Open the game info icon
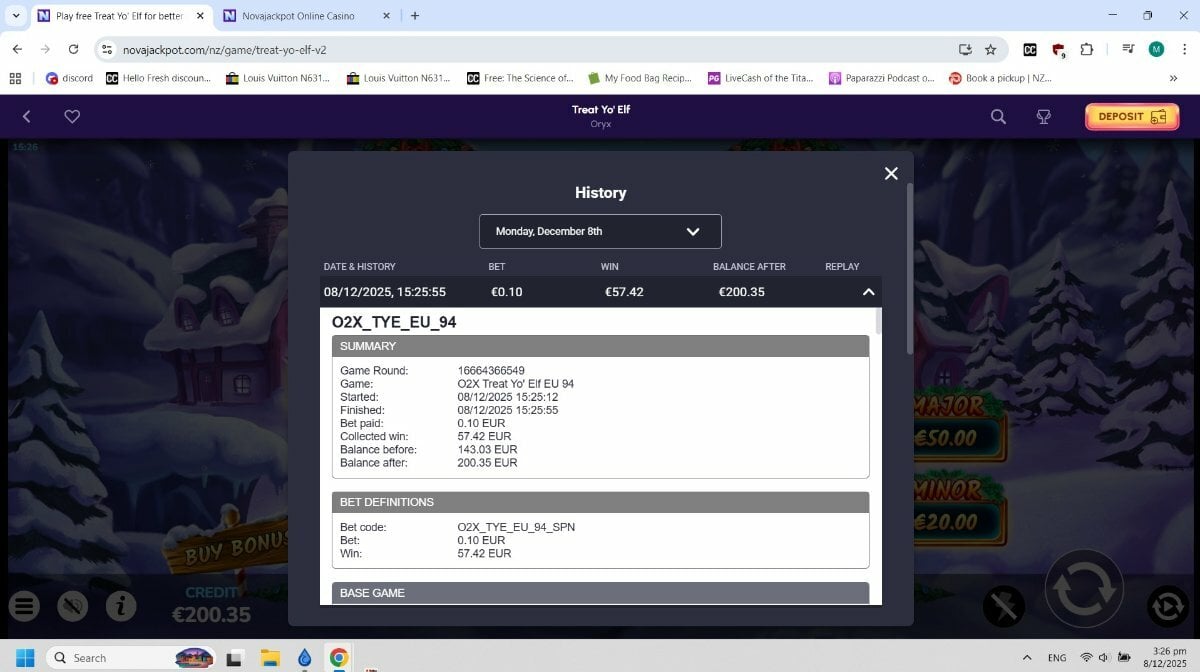The width and height of the screenshot is (1200, 672). click(x=121, y=605)
